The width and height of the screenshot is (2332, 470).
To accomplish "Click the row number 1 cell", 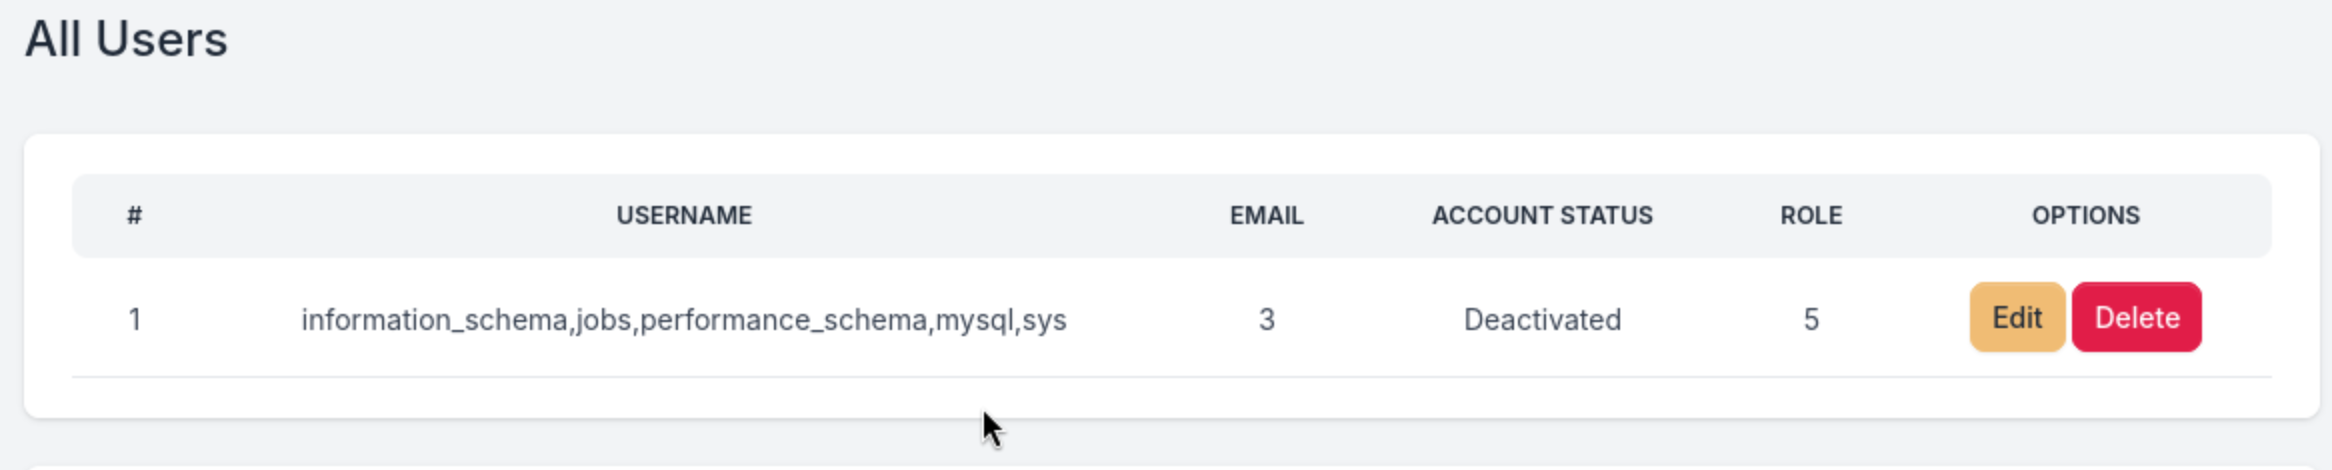I will coord(134,320).
